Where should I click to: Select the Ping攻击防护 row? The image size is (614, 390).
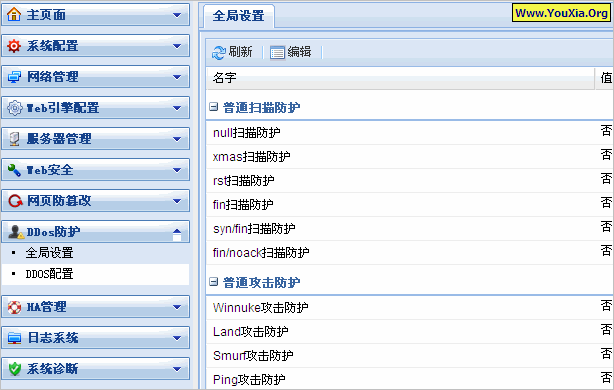pos(410,379)
